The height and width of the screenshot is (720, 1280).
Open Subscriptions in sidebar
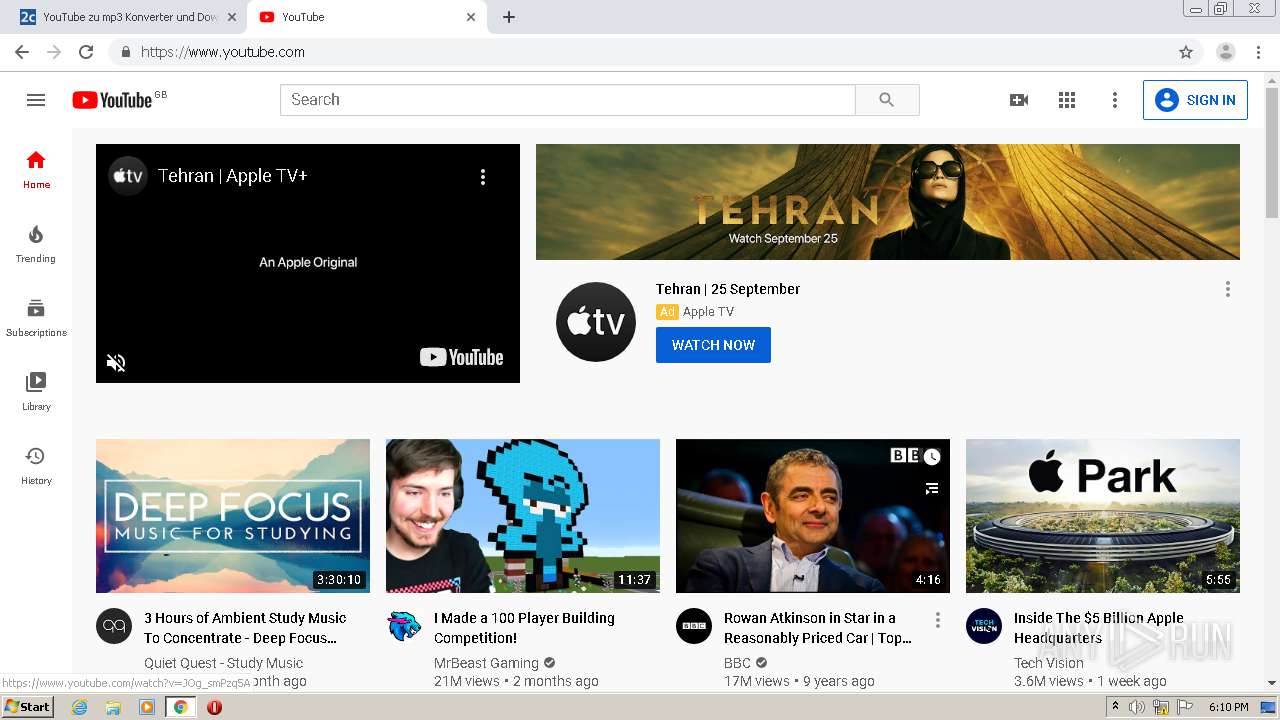coord(36,317)
